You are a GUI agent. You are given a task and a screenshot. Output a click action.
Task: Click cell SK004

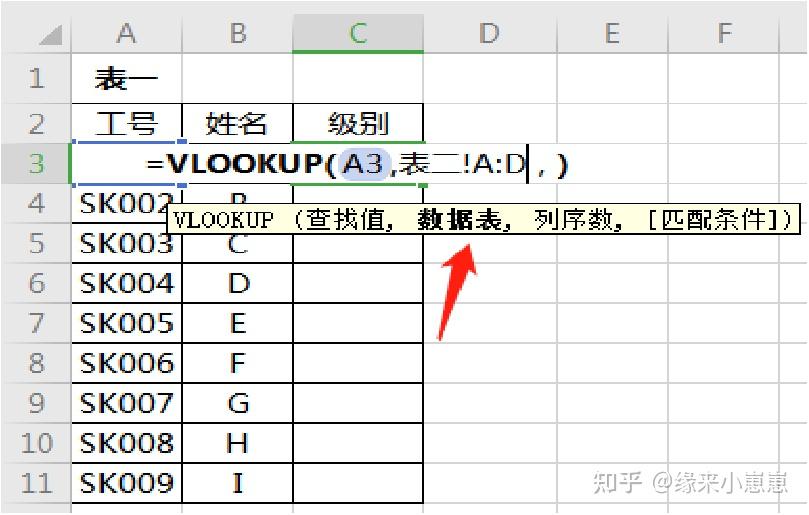(x=126, y=283)
